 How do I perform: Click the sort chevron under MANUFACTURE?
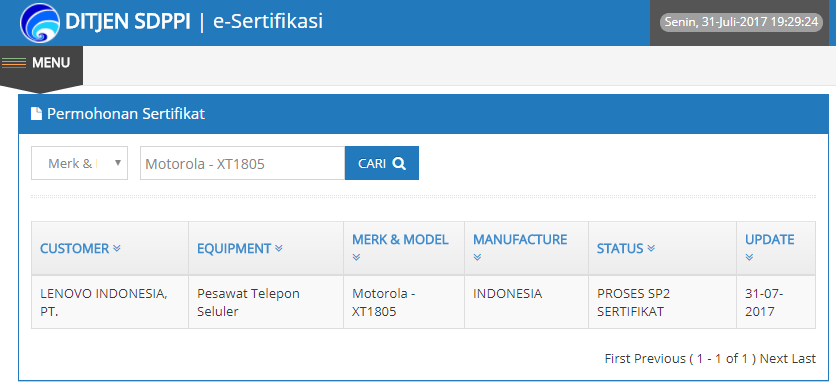(477, 257)
